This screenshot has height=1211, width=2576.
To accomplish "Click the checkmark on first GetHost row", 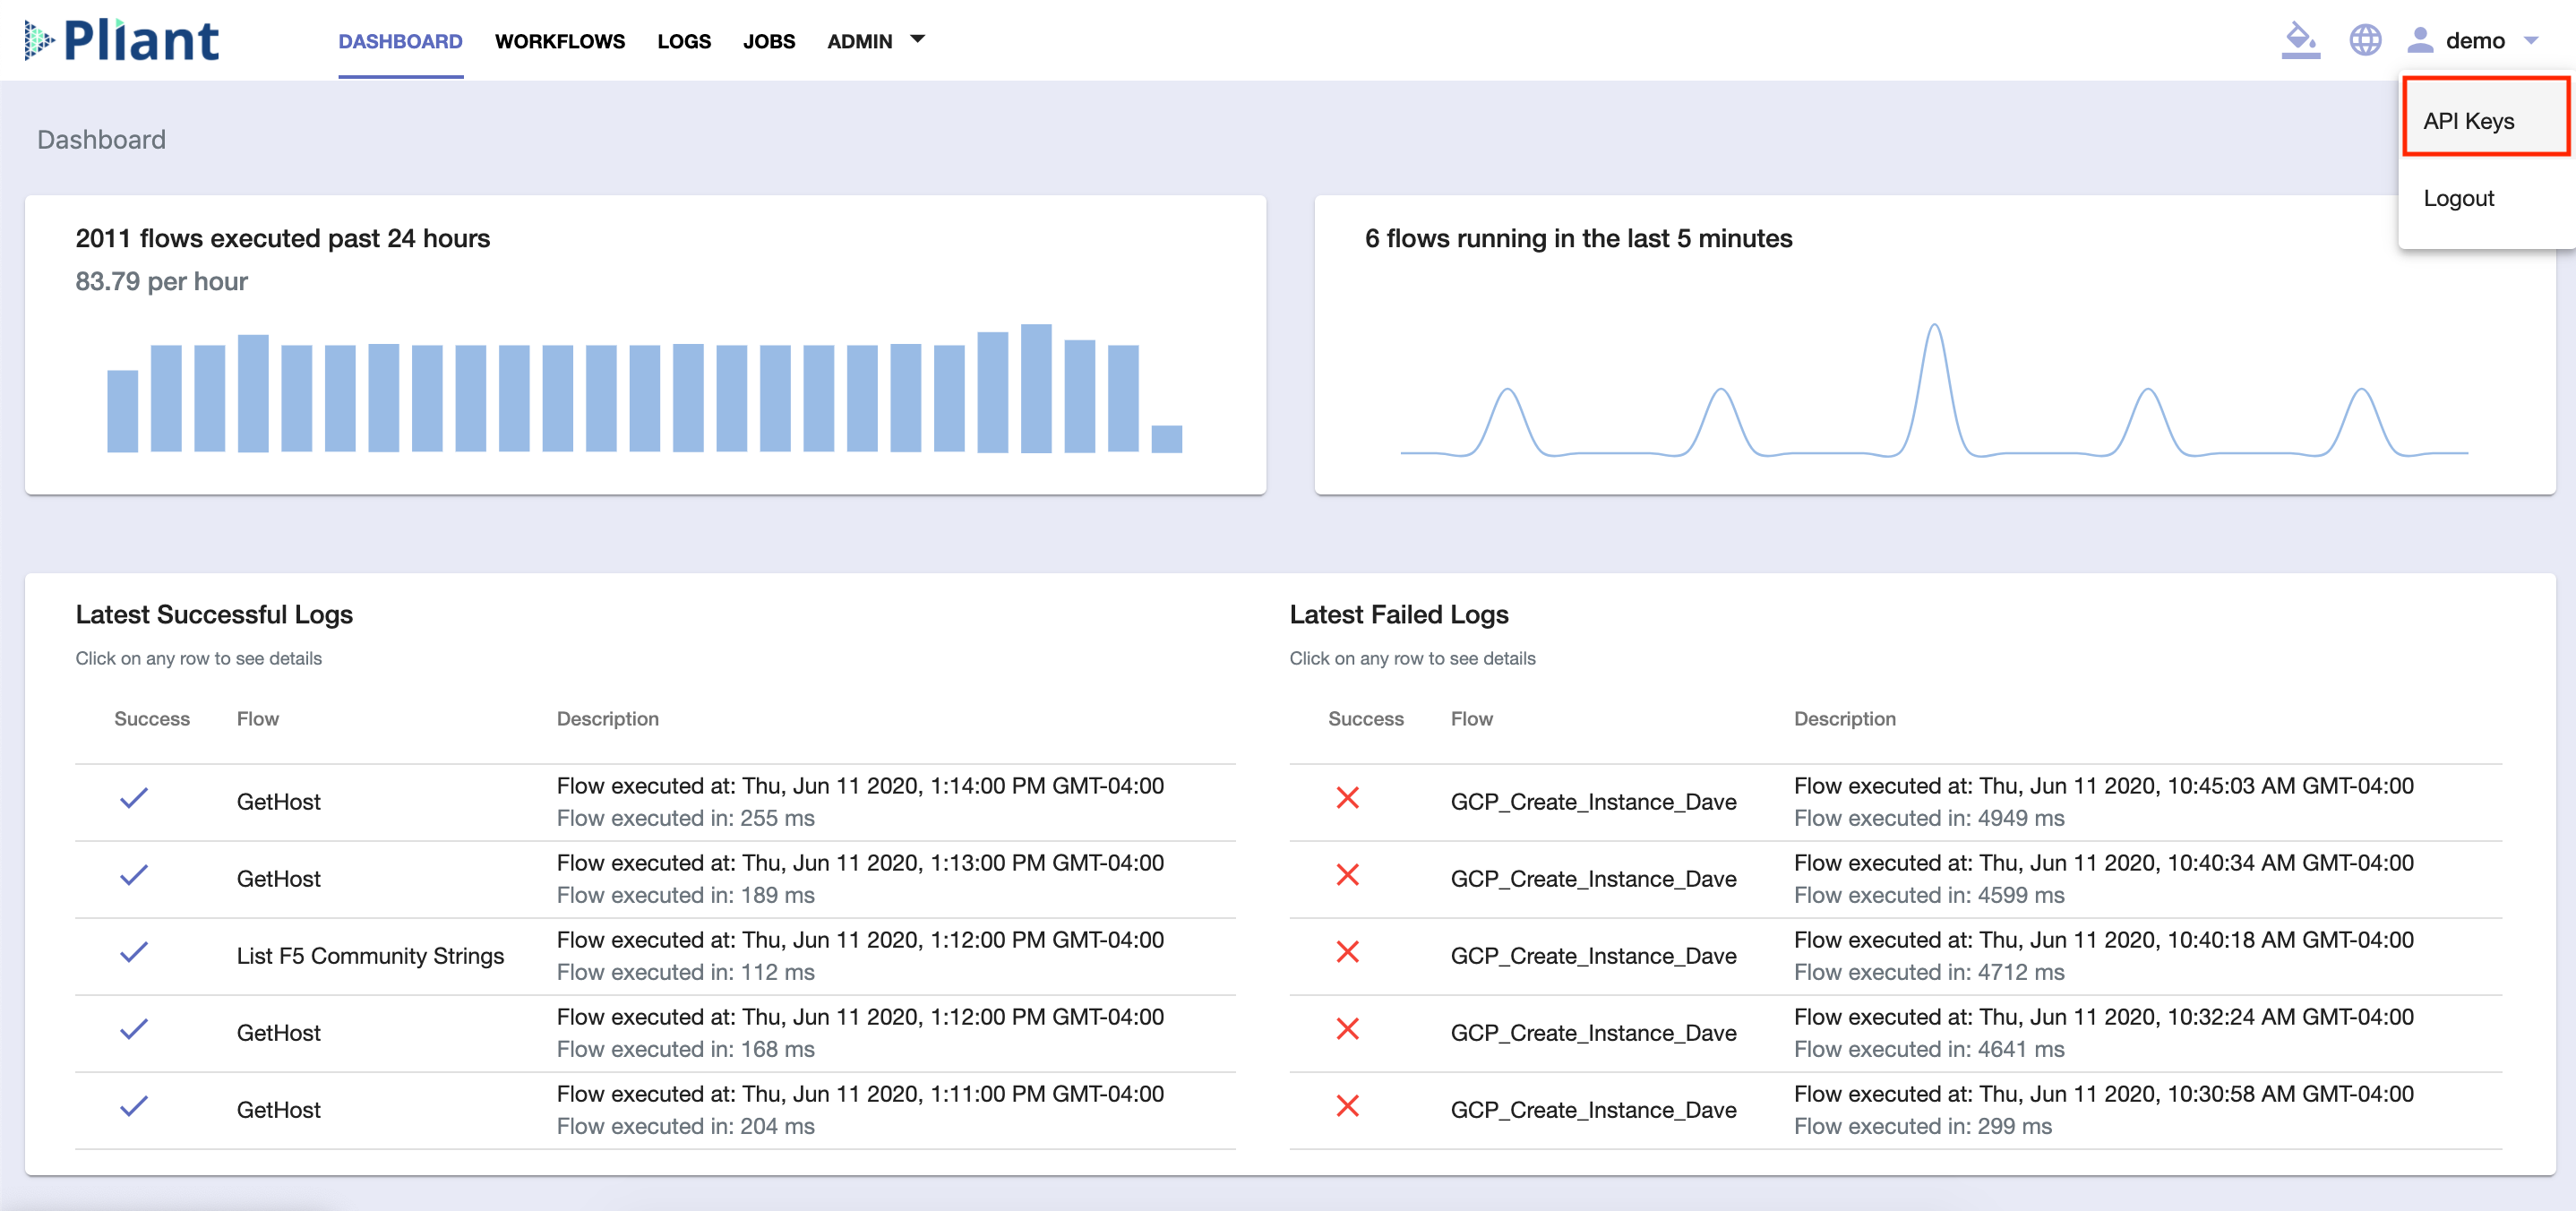I will 134,799.
